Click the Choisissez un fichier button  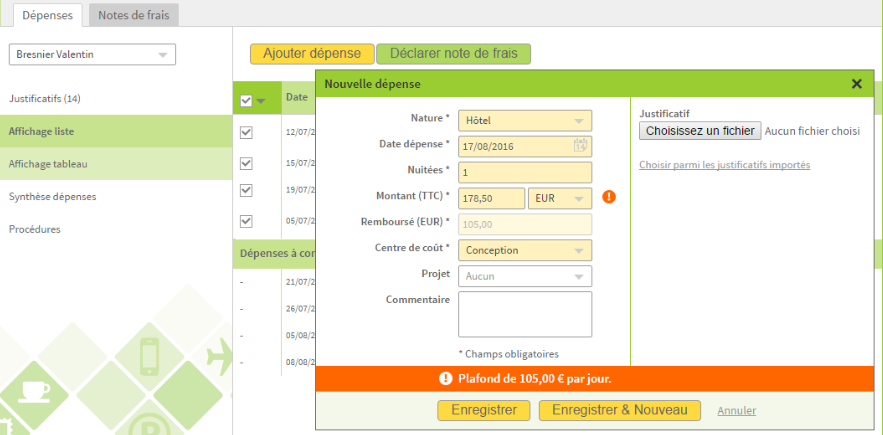(x=700, y=131)
